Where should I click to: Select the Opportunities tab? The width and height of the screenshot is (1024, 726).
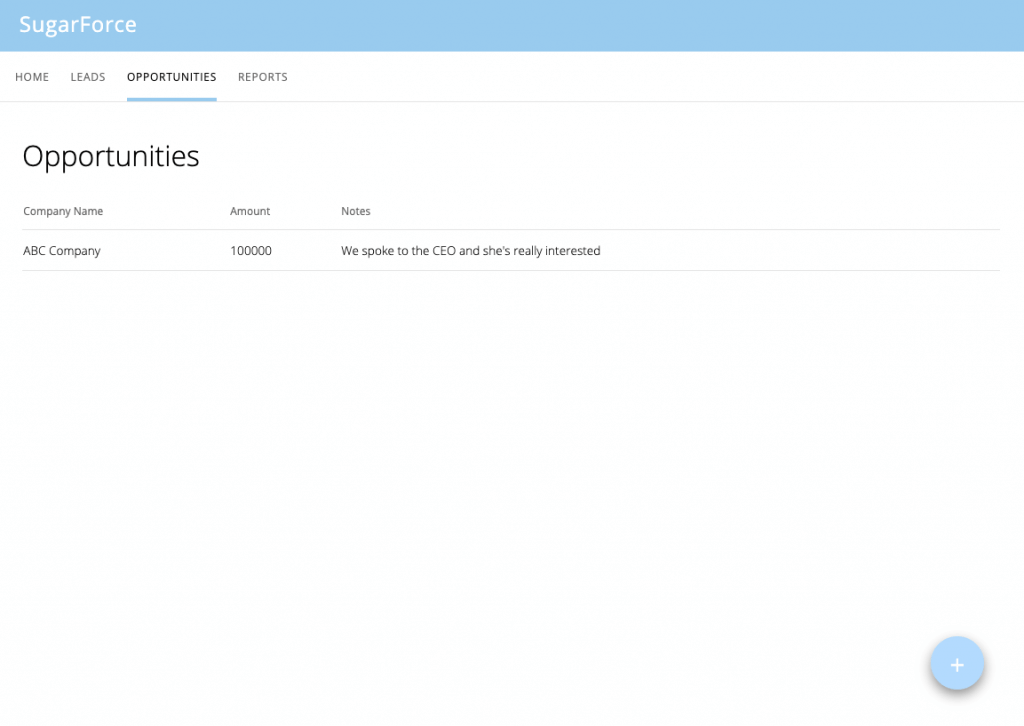172,77
